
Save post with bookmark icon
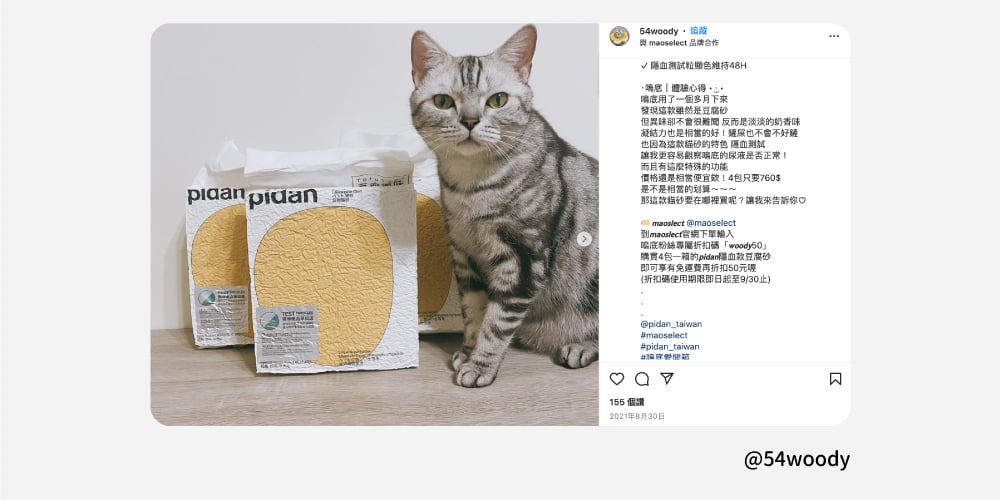[835, 379]
